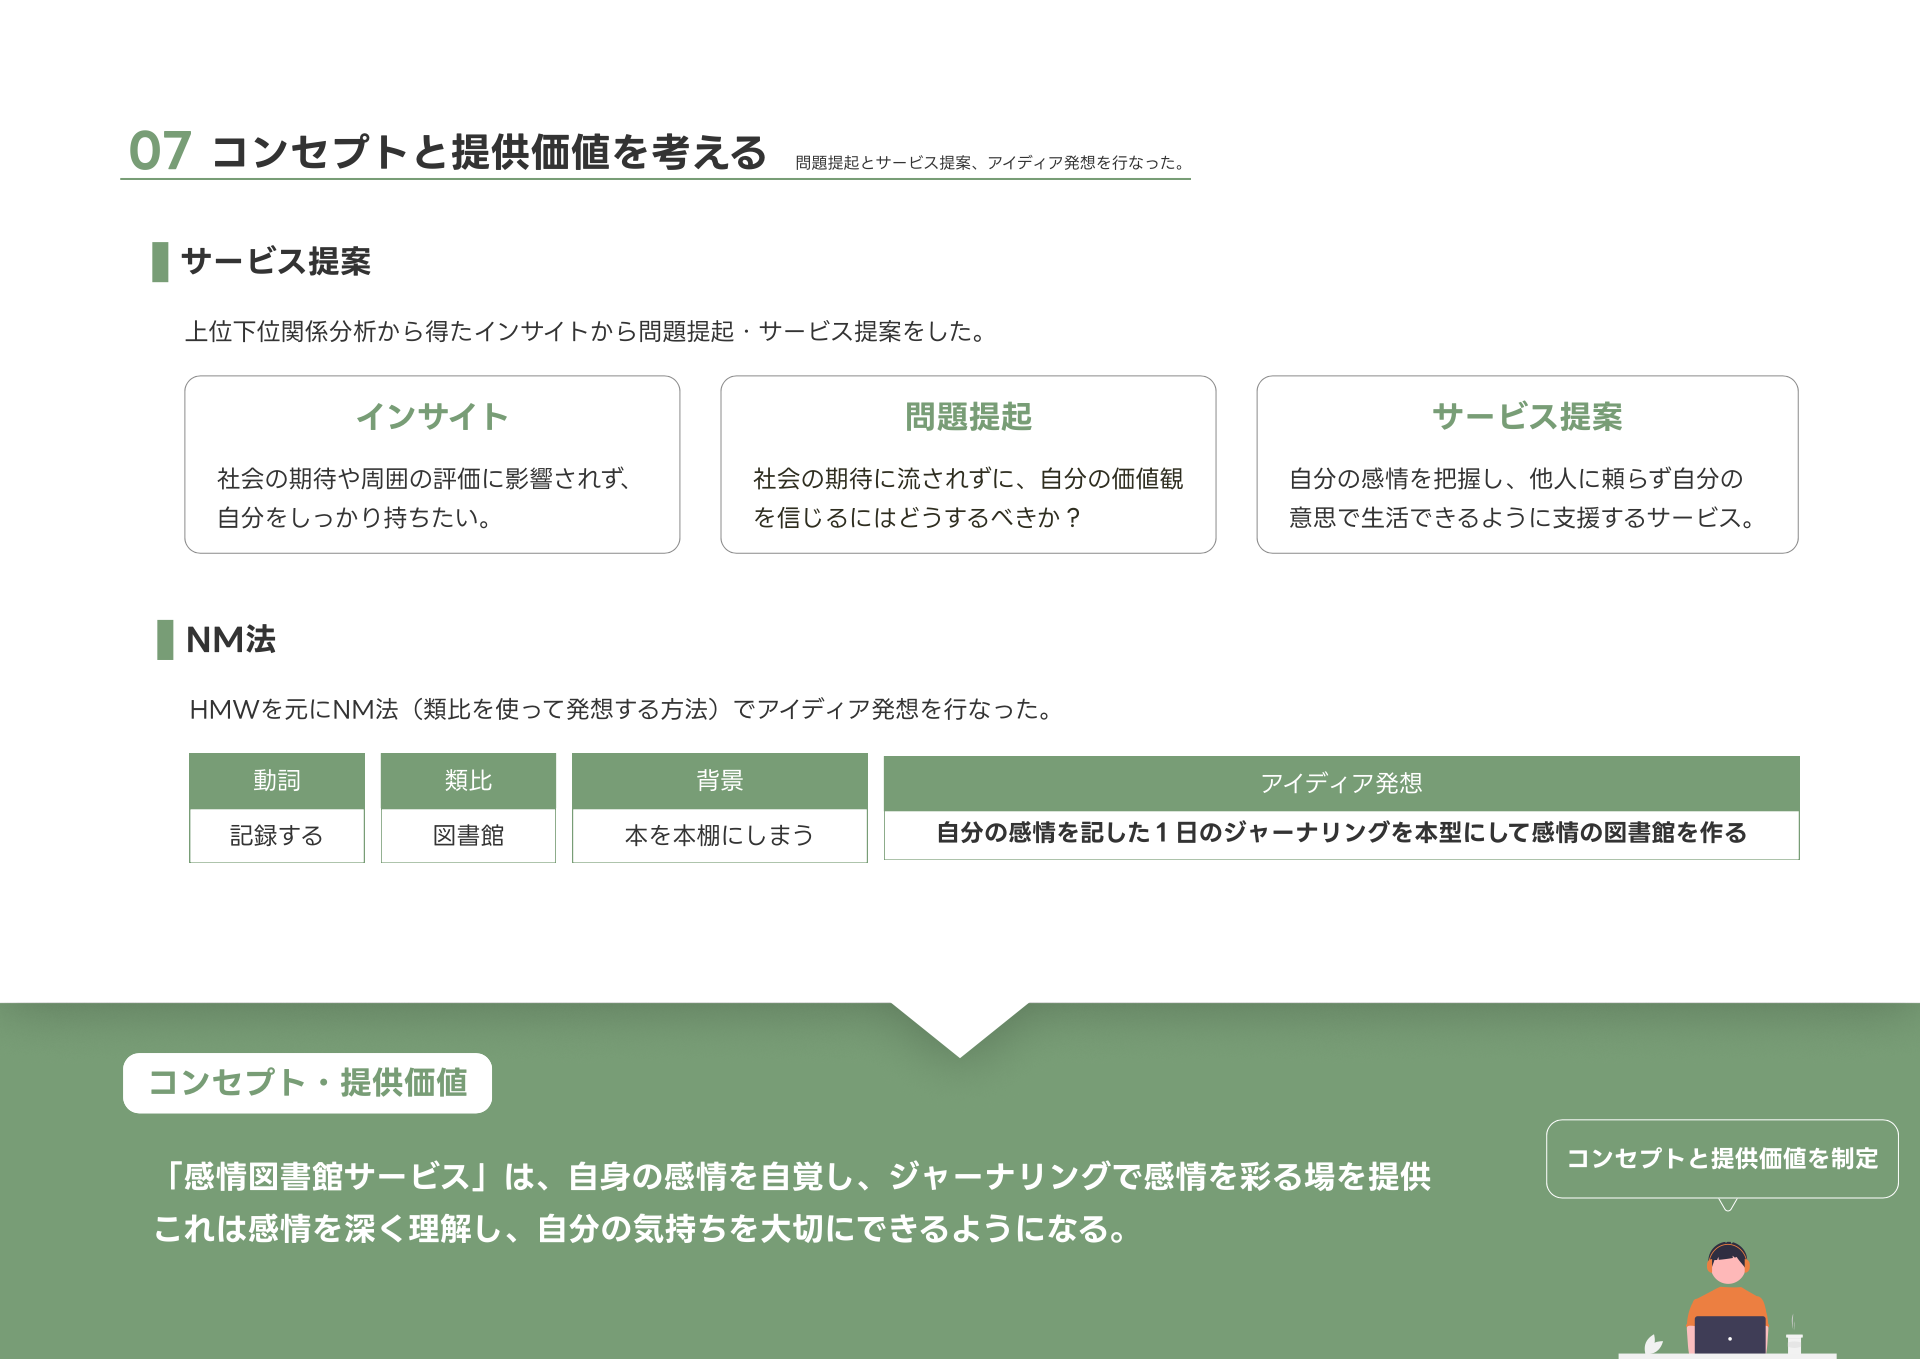Screen dimensions: 1920x1359
Task: Click the コンセプトと提供価値を考える page title
Action: pos(488,152)
